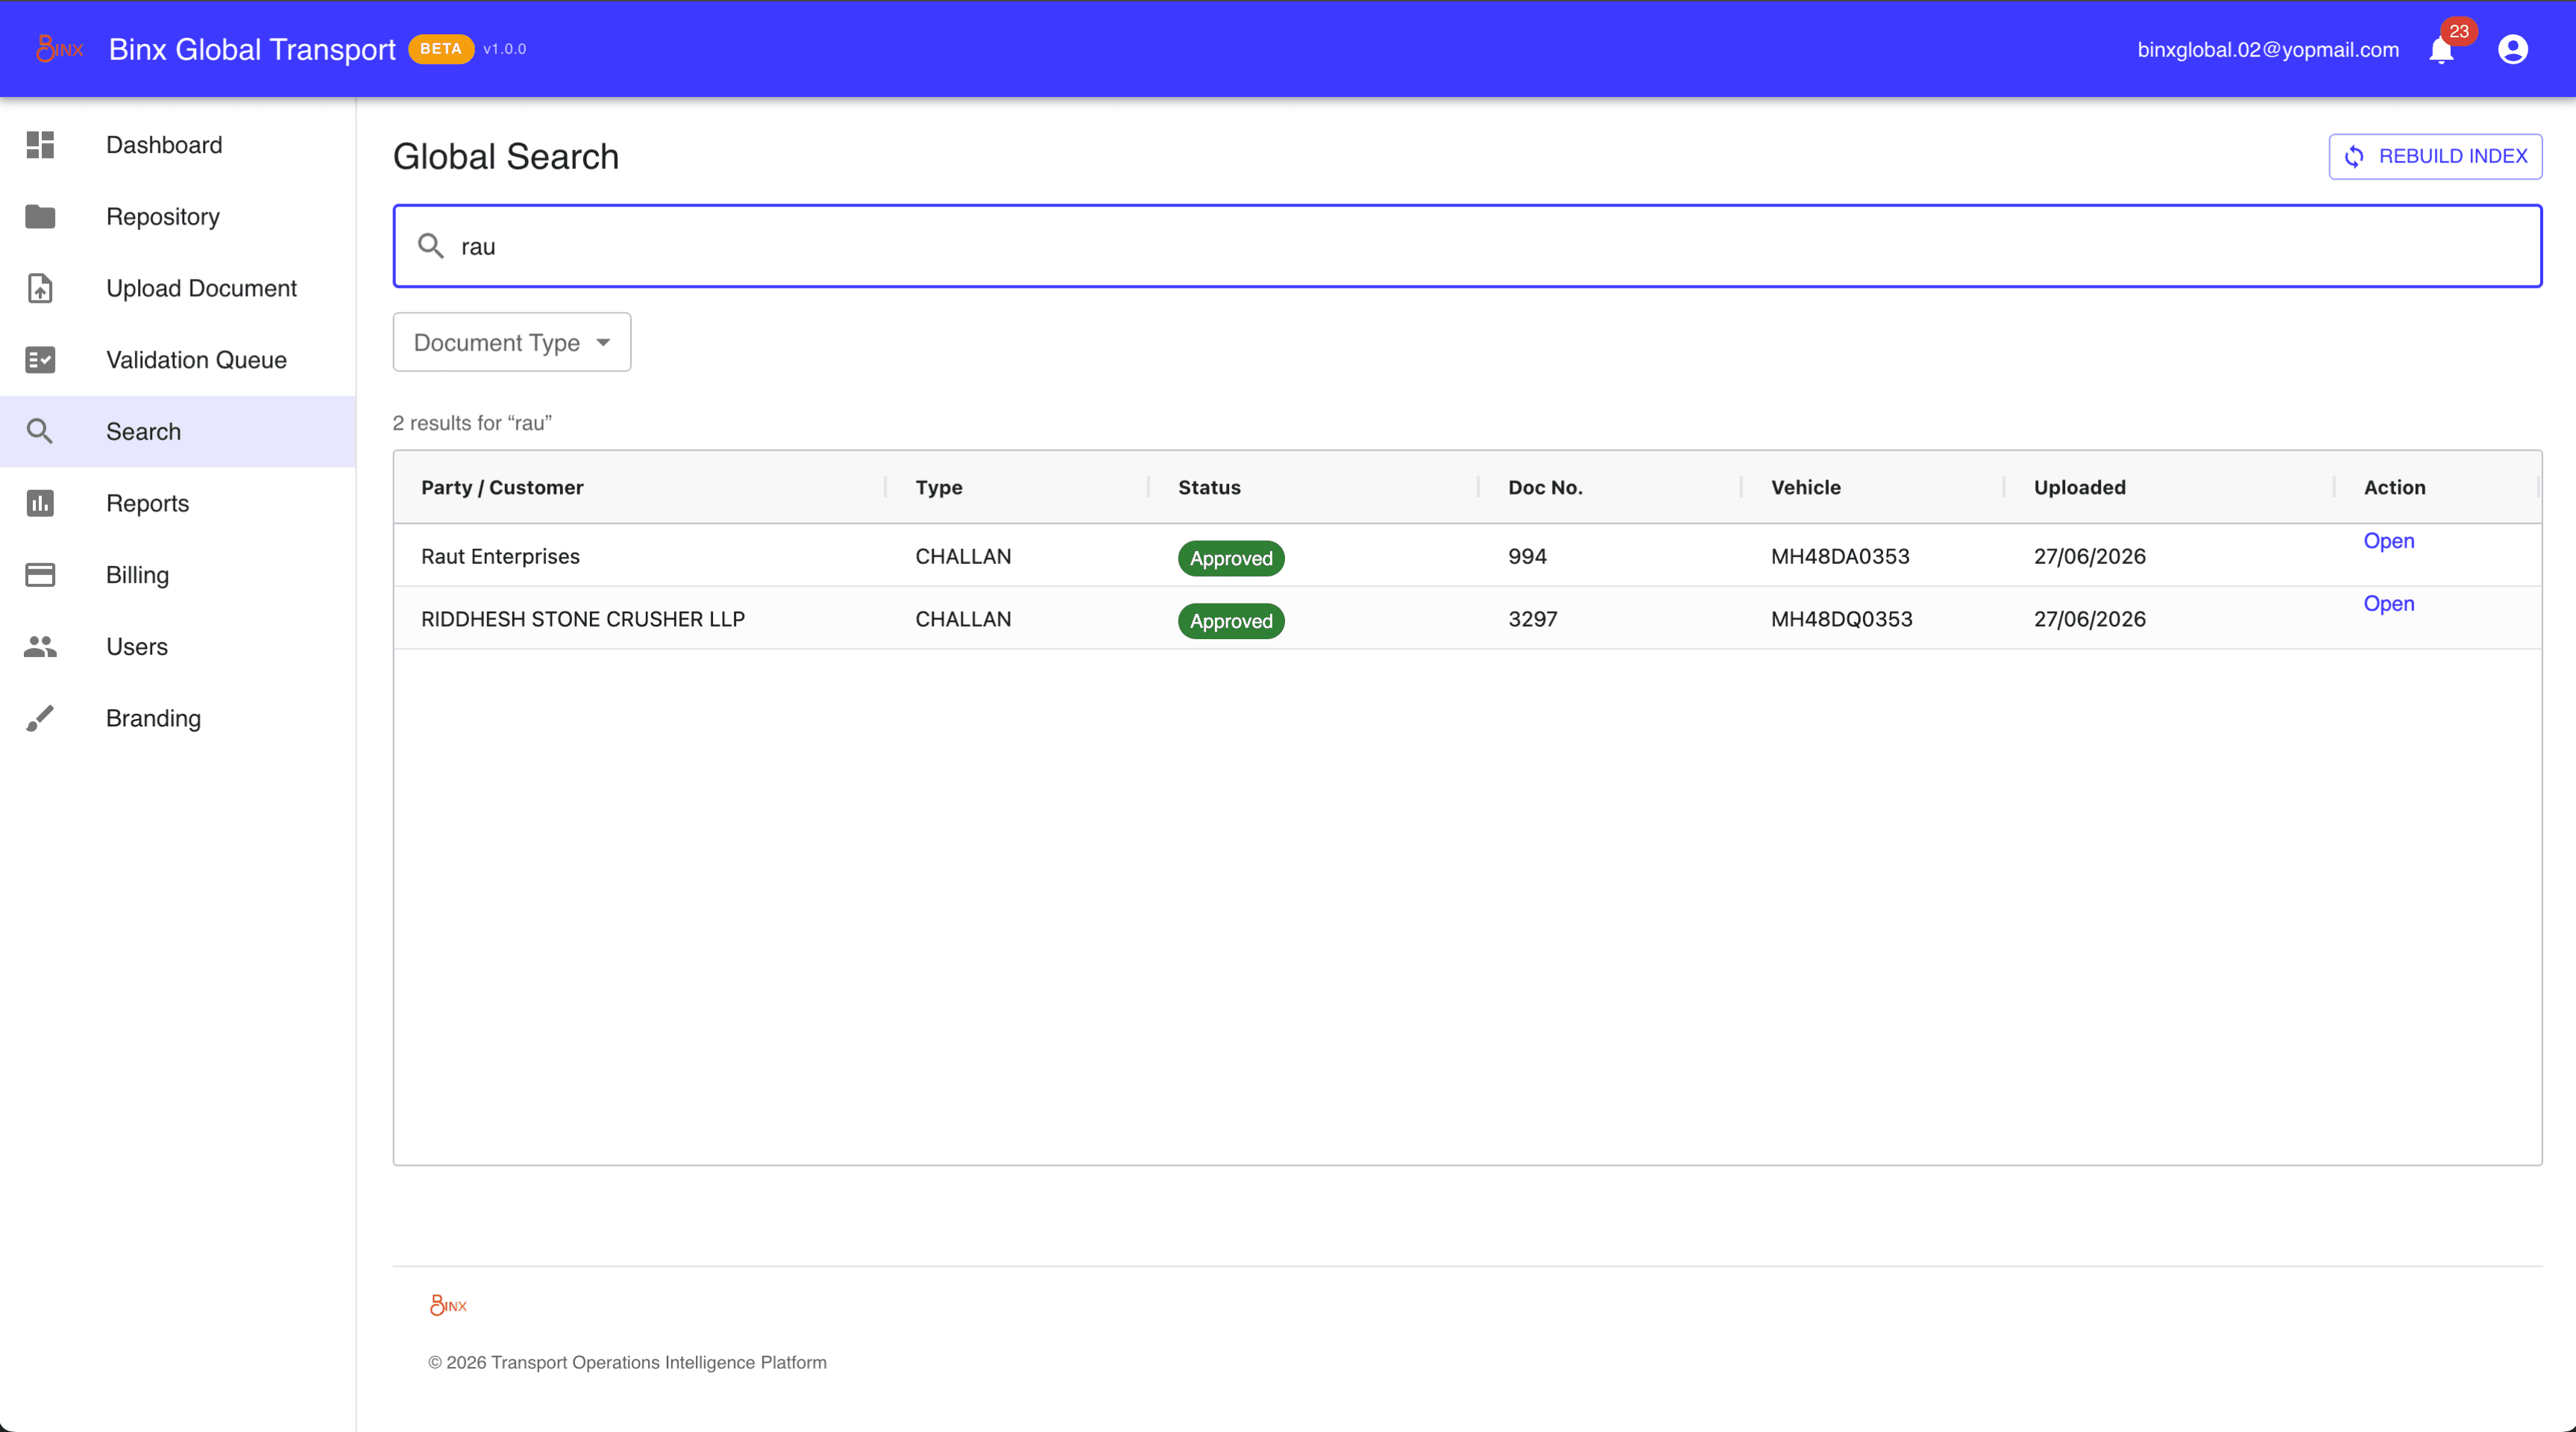Click footer copyright Transport Operations text
2576x1432 pixels.
point(627,1362)
